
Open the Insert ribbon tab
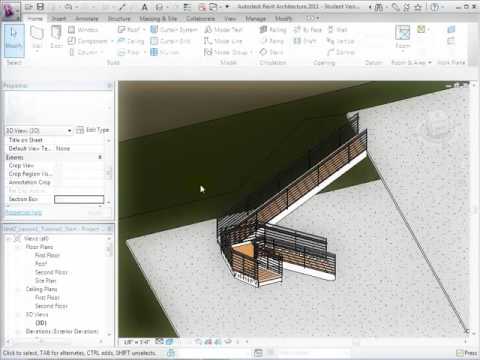(59, 18)
